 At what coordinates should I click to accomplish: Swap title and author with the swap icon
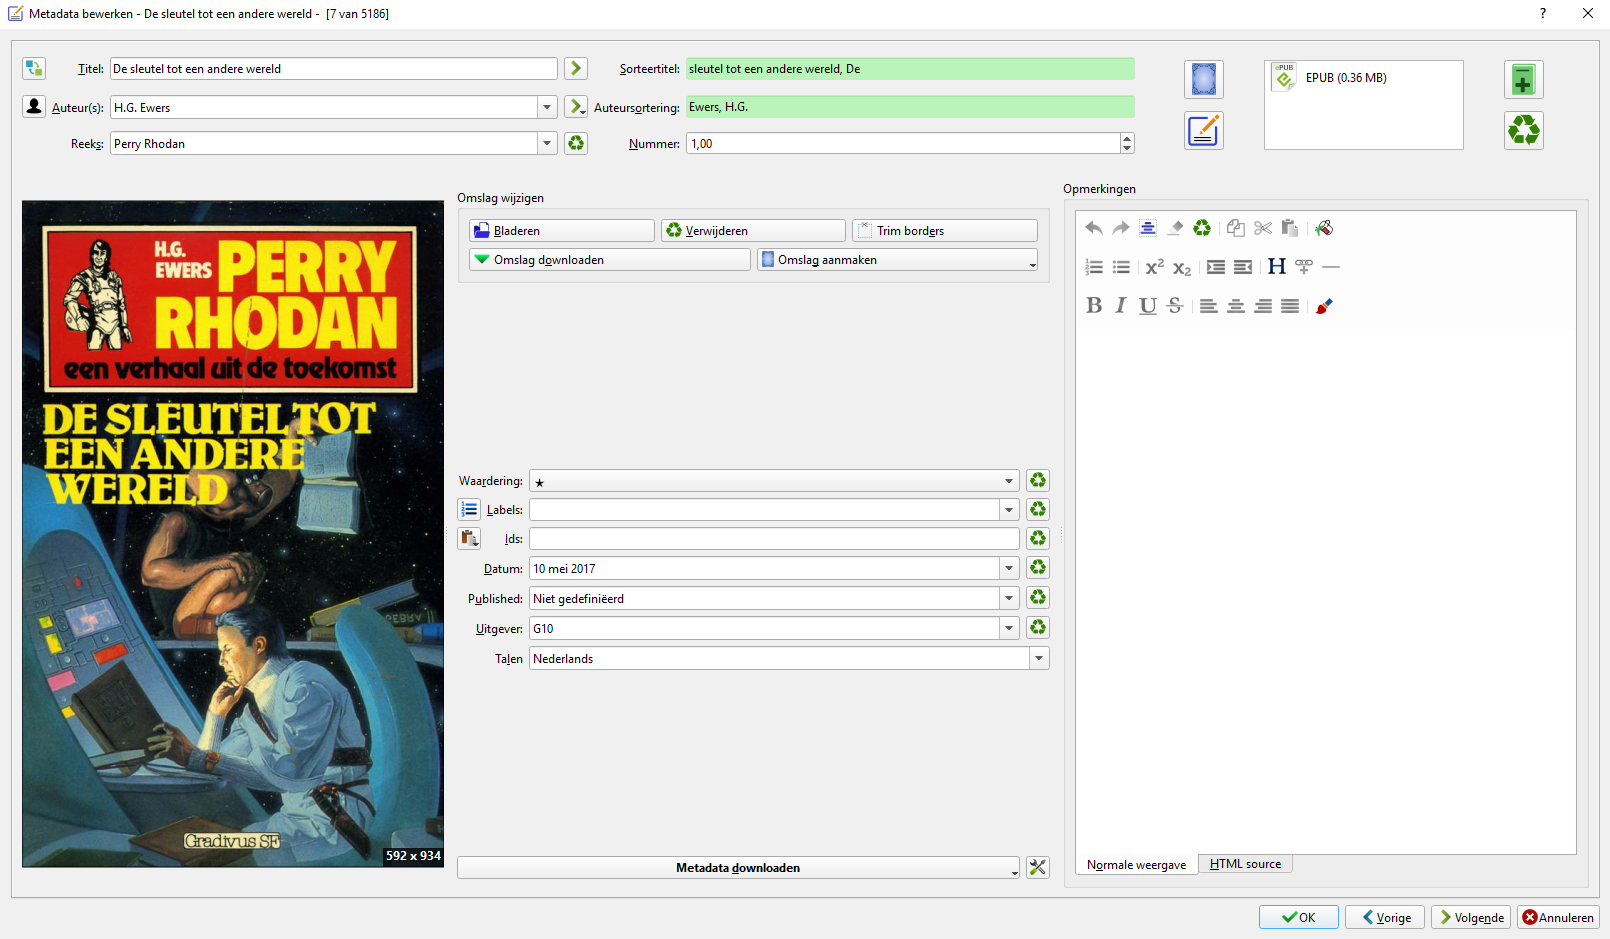(34, 68)
